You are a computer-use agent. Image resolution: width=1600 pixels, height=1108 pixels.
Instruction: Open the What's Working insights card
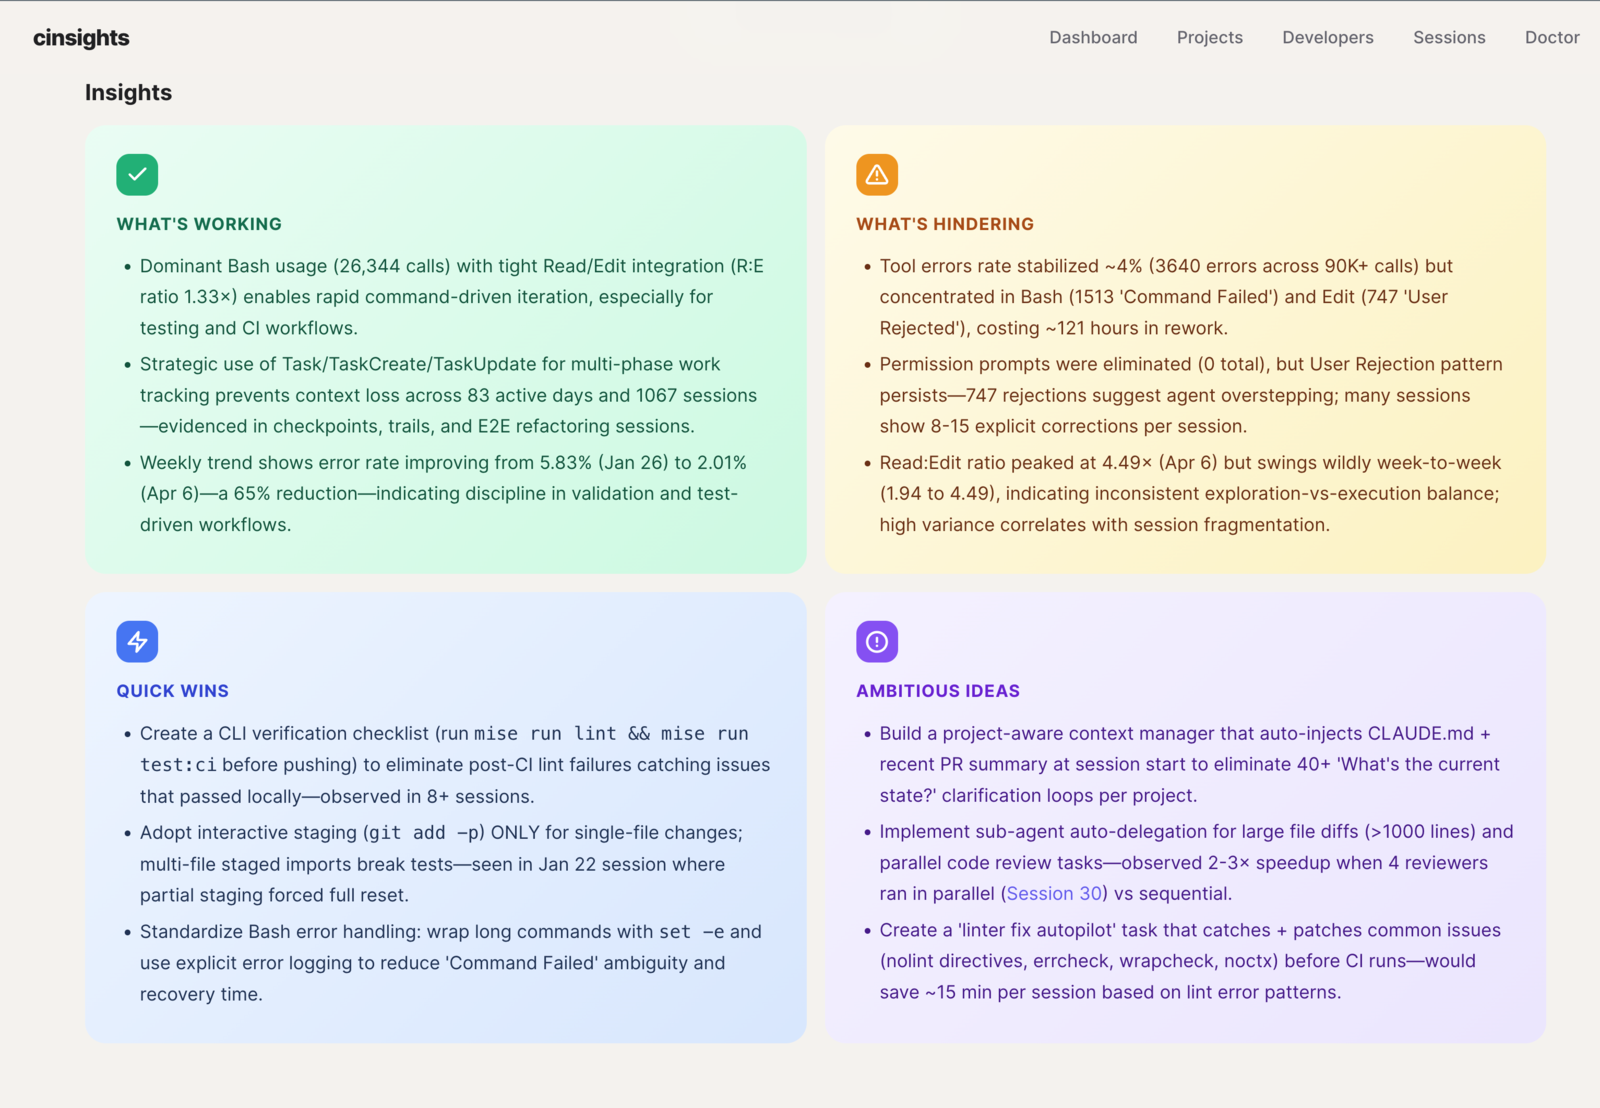point(445,348)
